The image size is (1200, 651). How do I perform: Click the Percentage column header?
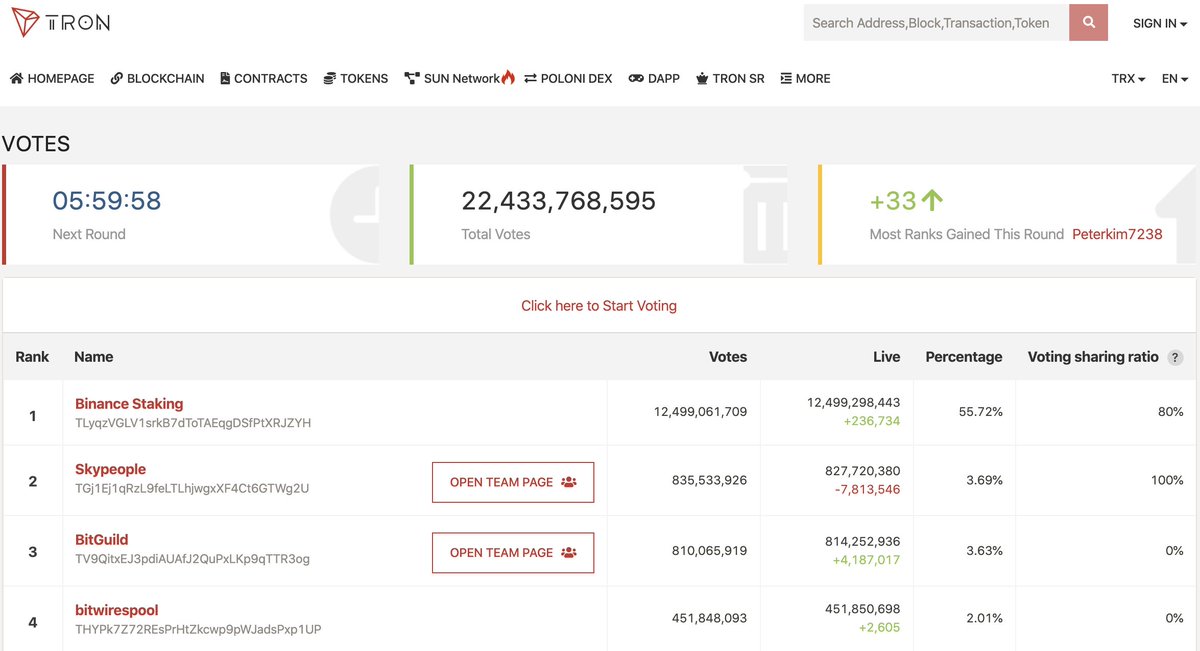[x=964, y=357]
